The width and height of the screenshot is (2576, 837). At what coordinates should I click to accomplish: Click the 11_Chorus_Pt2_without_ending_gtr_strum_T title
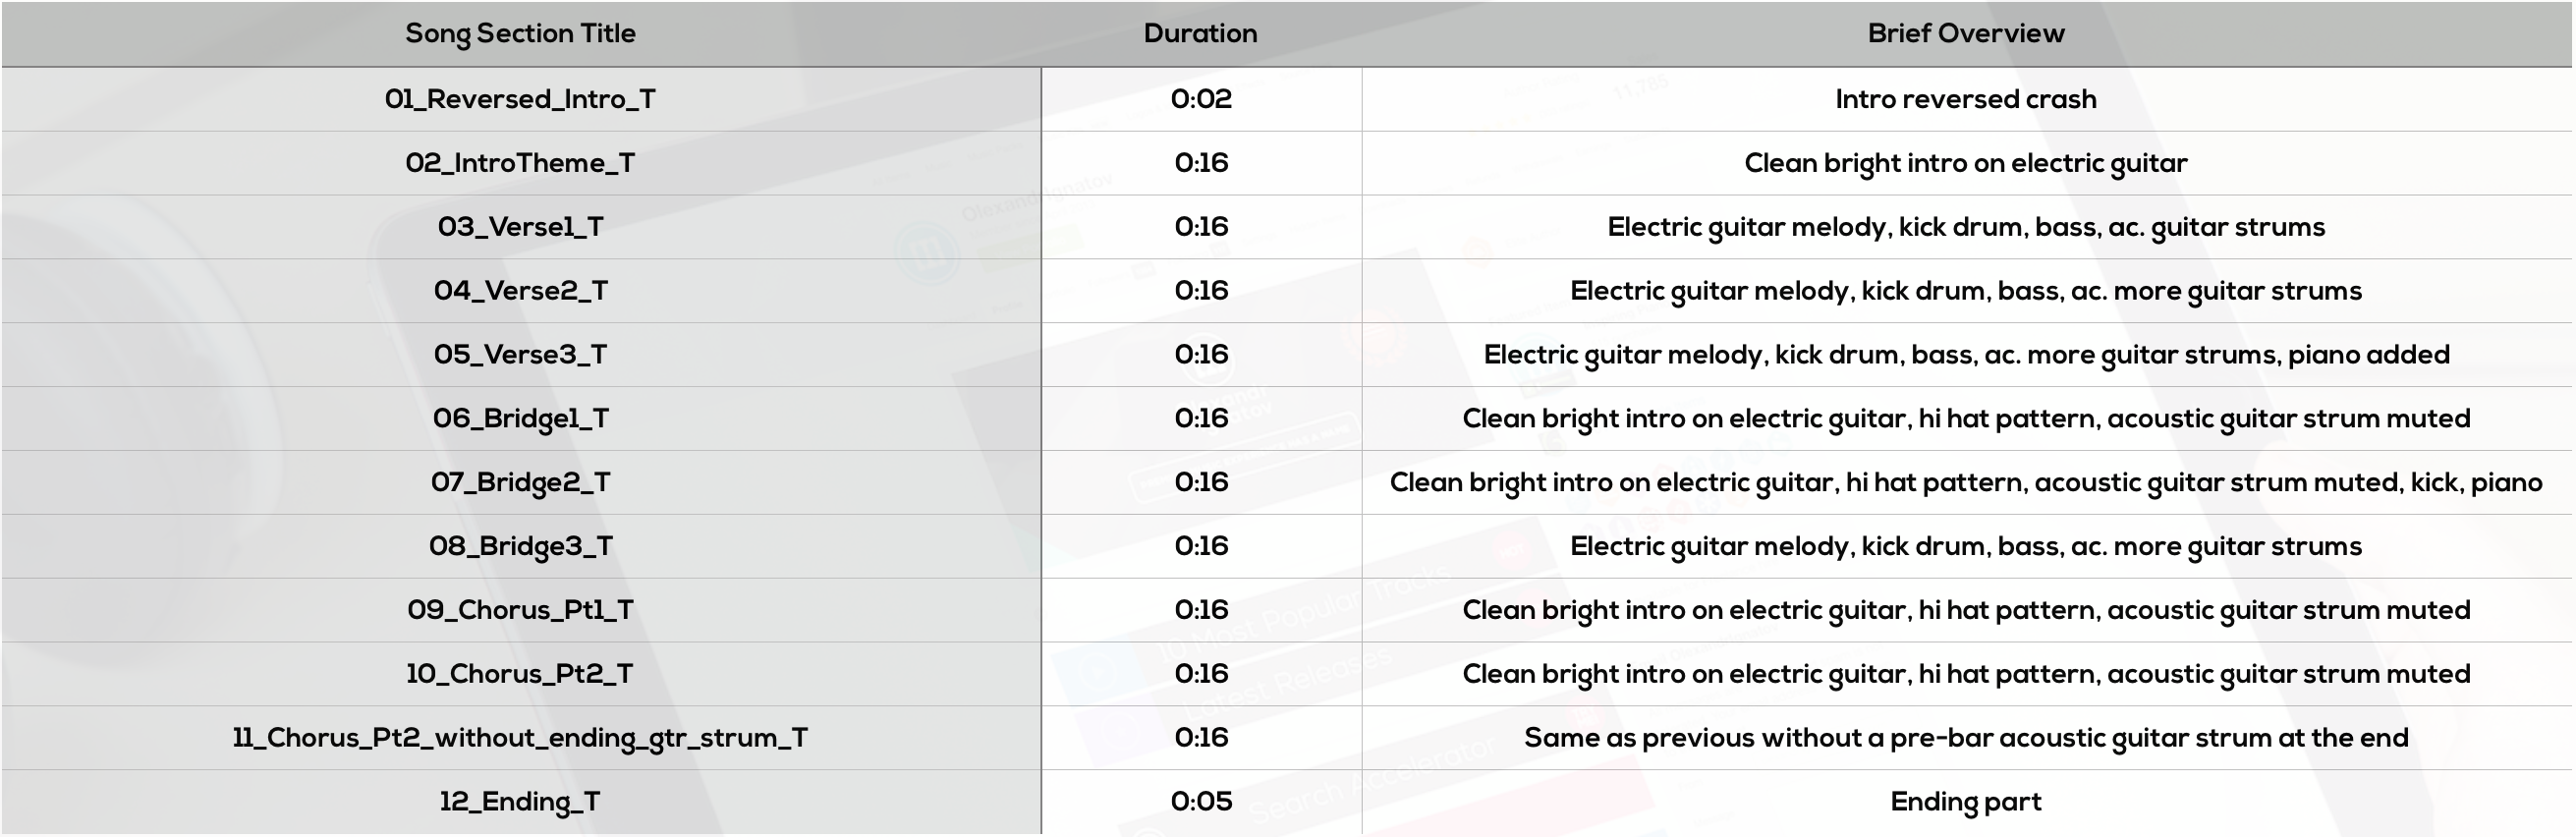pos(520,738)
